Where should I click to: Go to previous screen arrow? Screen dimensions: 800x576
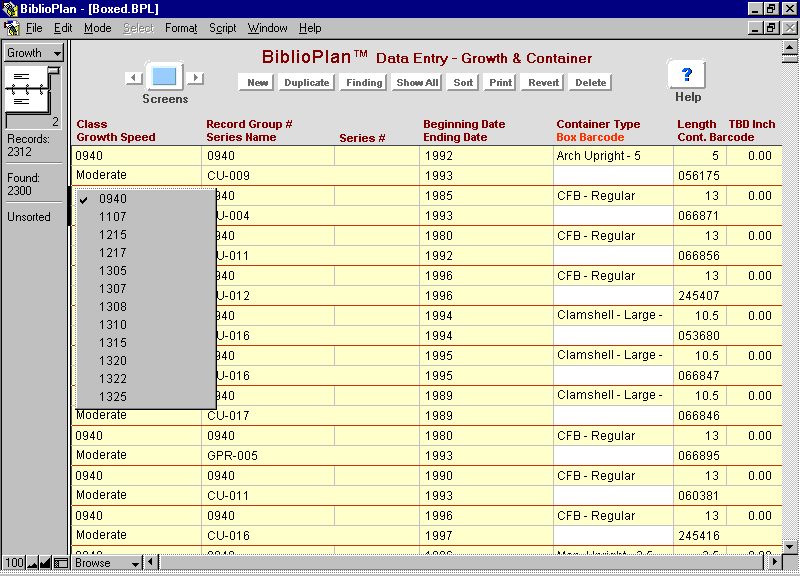point(134,78)
